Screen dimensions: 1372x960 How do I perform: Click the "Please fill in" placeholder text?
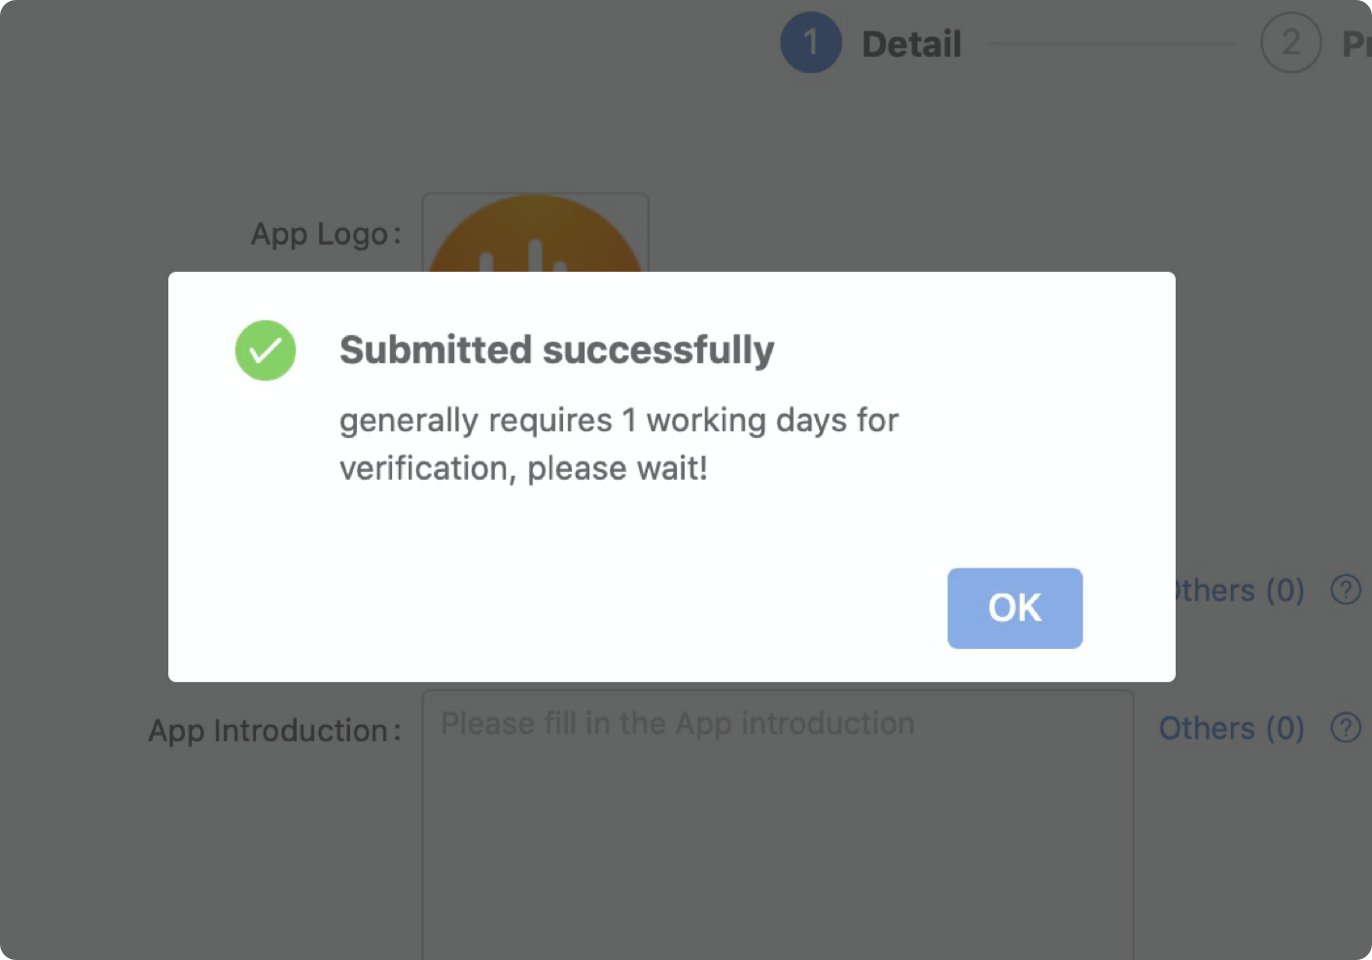[677, 723]
